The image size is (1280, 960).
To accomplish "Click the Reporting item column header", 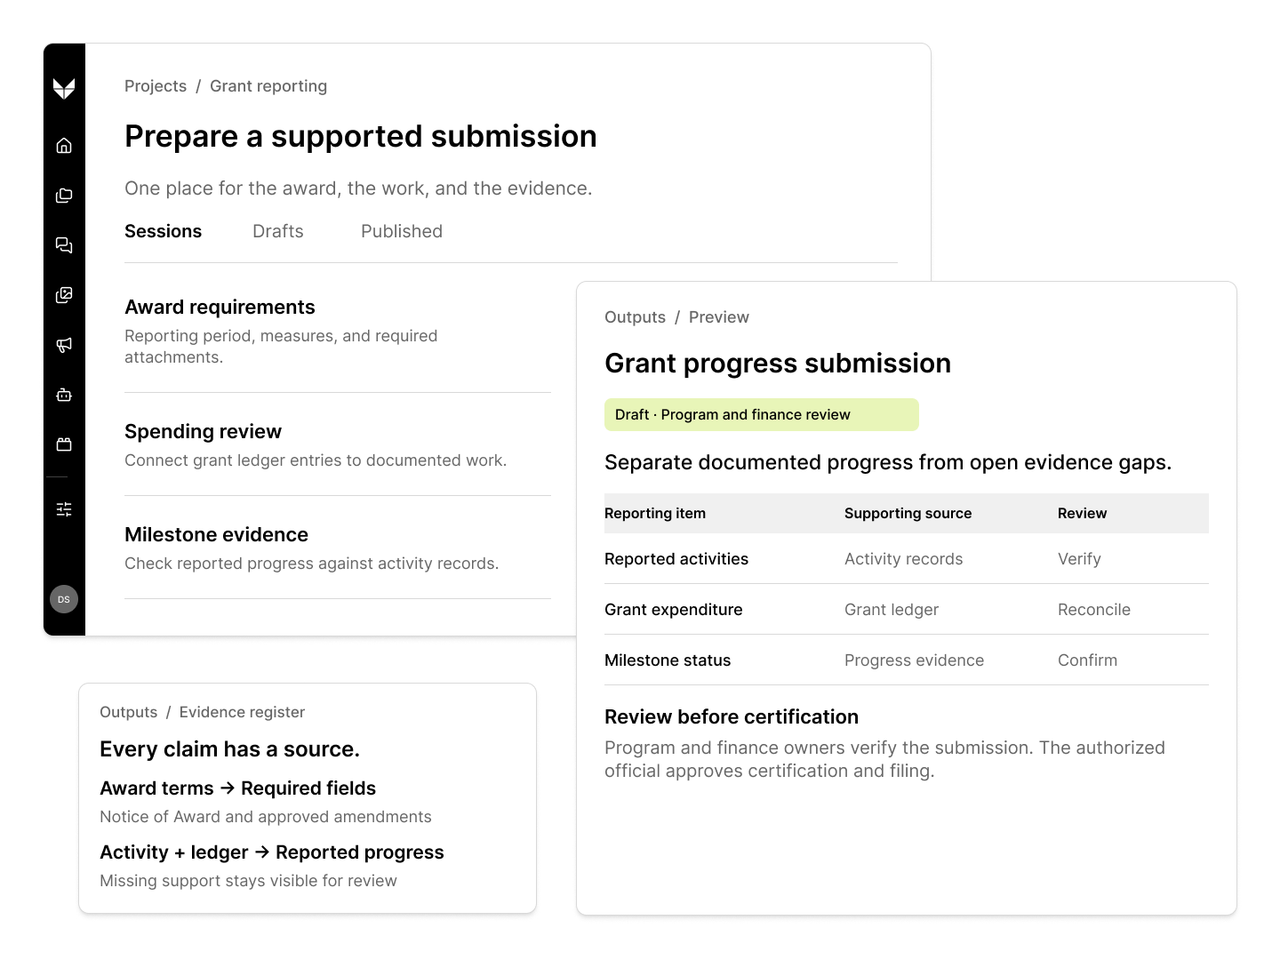I will (655, 513).
